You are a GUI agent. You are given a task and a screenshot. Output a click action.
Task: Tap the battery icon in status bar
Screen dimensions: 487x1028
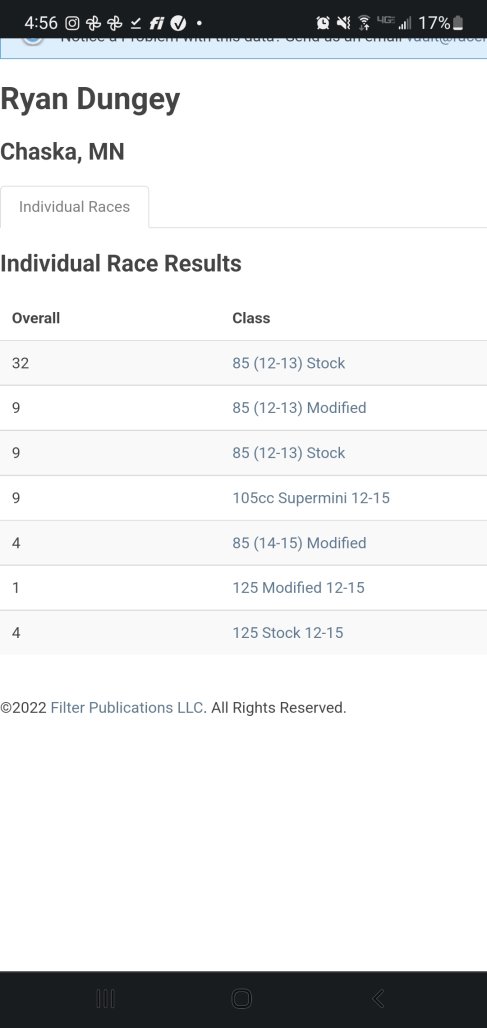pos(458,24)
